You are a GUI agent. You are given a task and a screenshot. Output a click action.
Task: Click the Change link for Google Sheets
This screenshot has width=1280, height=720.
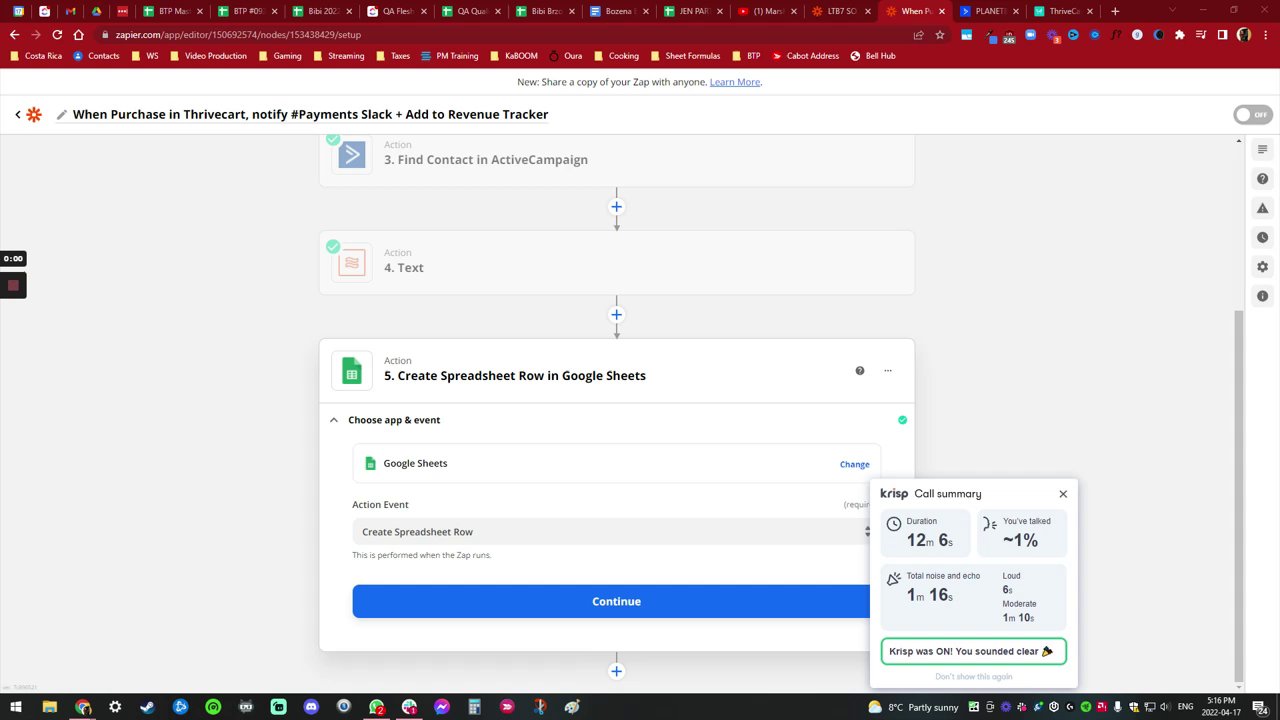click(x=854, y=464)
